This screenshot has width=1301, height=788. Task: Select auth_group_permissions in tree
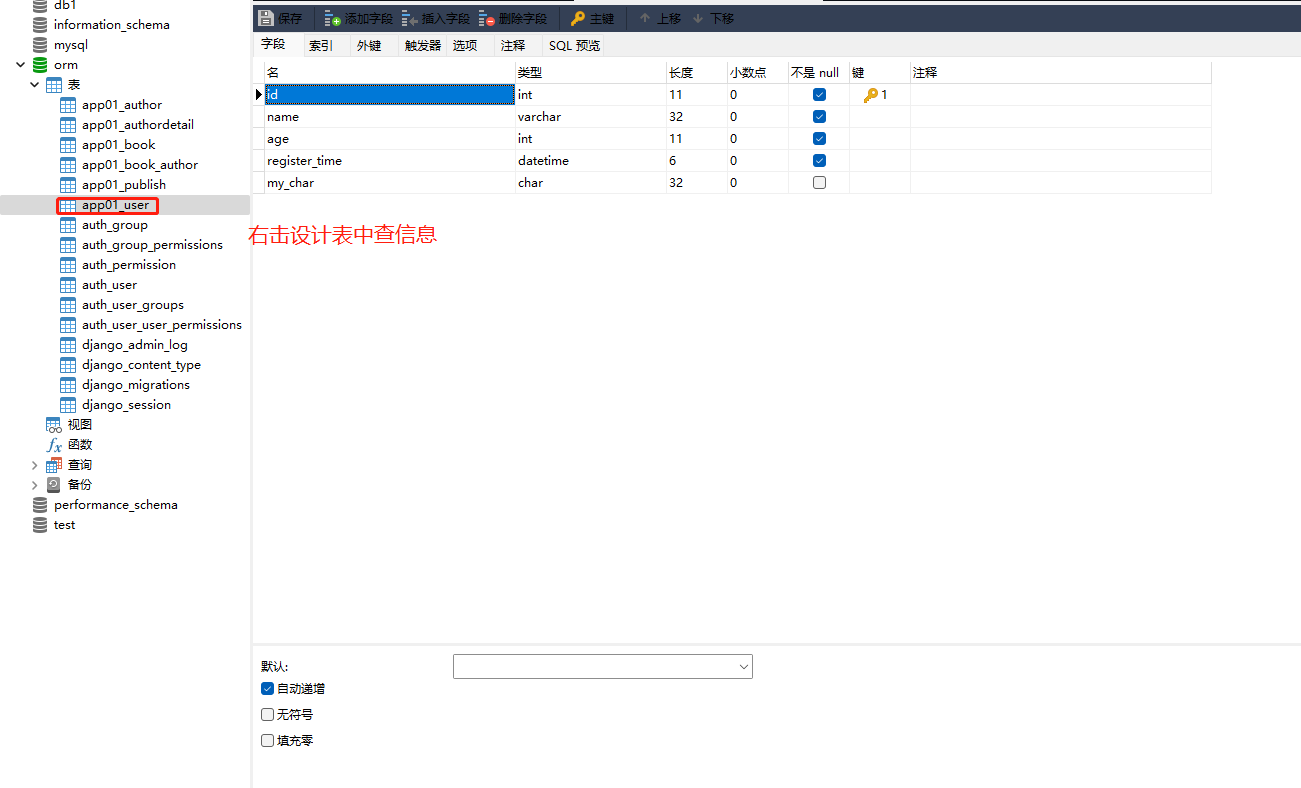152,245
